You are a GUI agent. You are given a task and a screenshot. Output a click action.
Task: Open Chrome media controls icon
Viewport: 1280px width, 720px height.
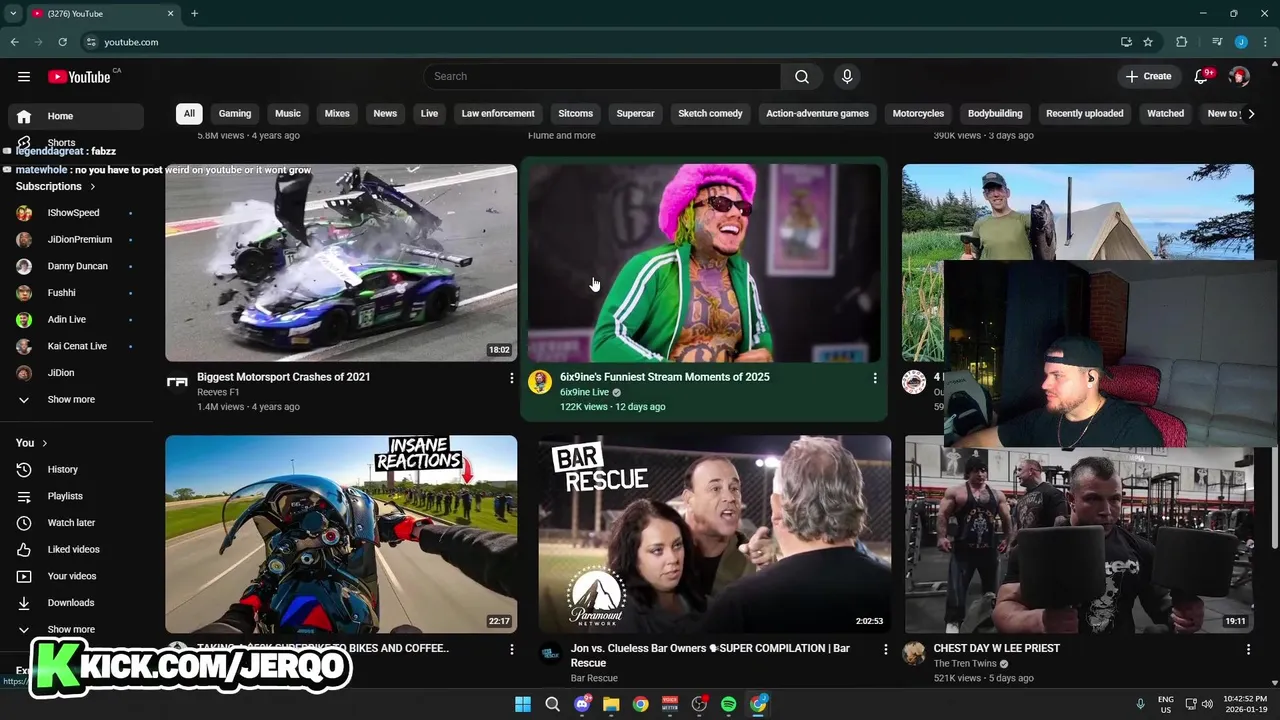click(1217, 42)
